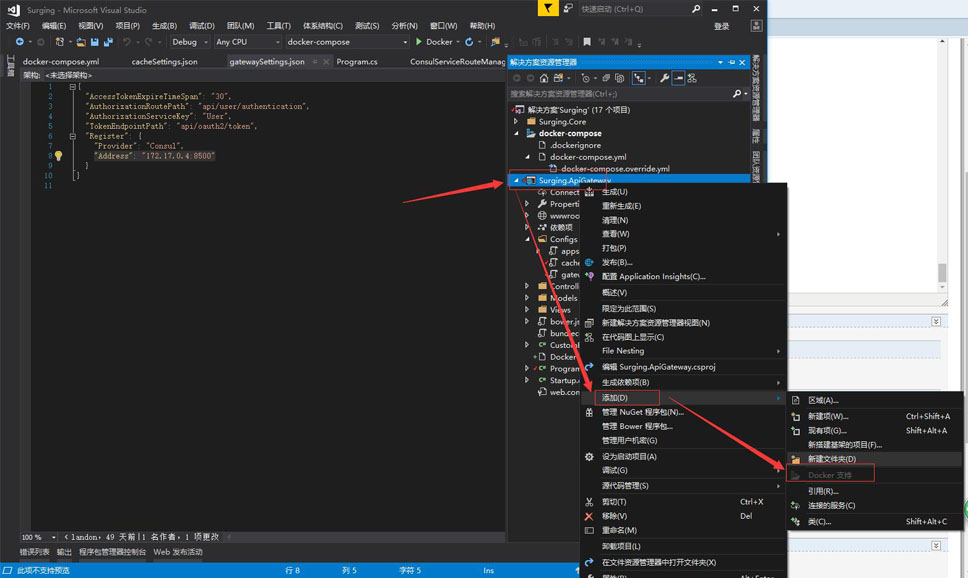Toggle Sync with Active Document in Solution Explorer
968x578 pixels.
tap(638, 78)
